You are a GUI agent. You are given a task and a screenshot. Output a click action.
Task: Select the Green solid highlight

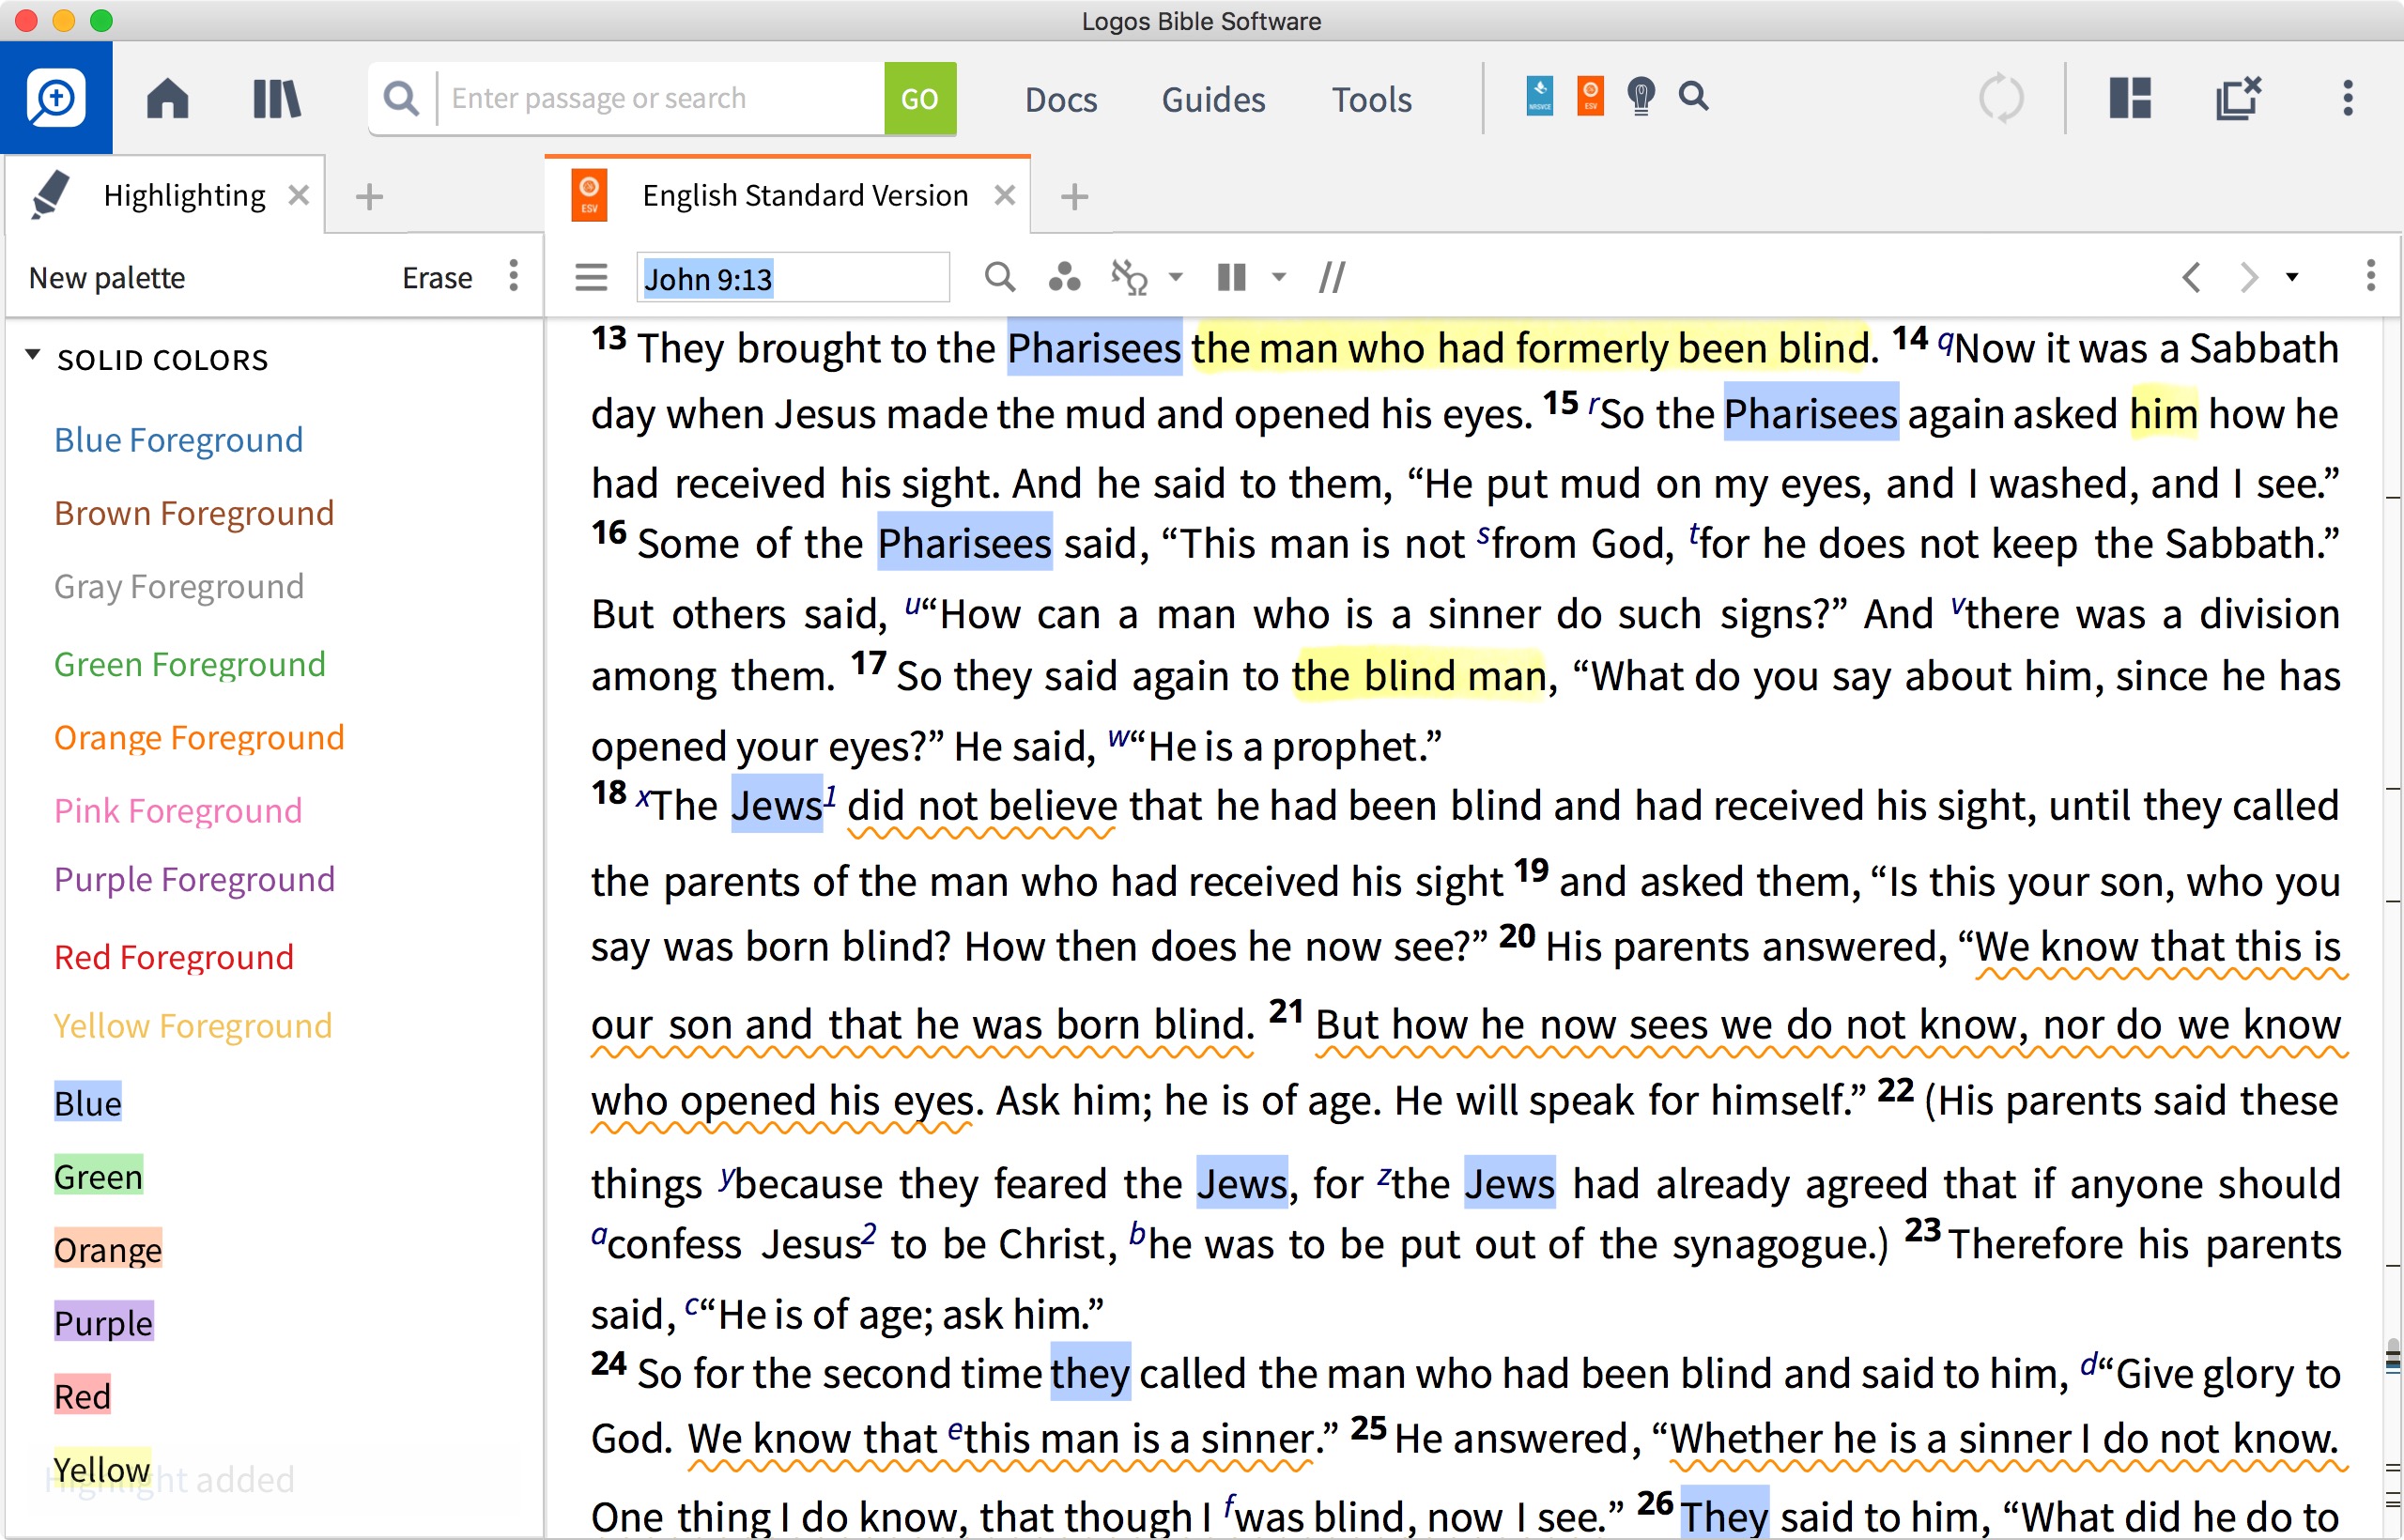point(98,1175)
